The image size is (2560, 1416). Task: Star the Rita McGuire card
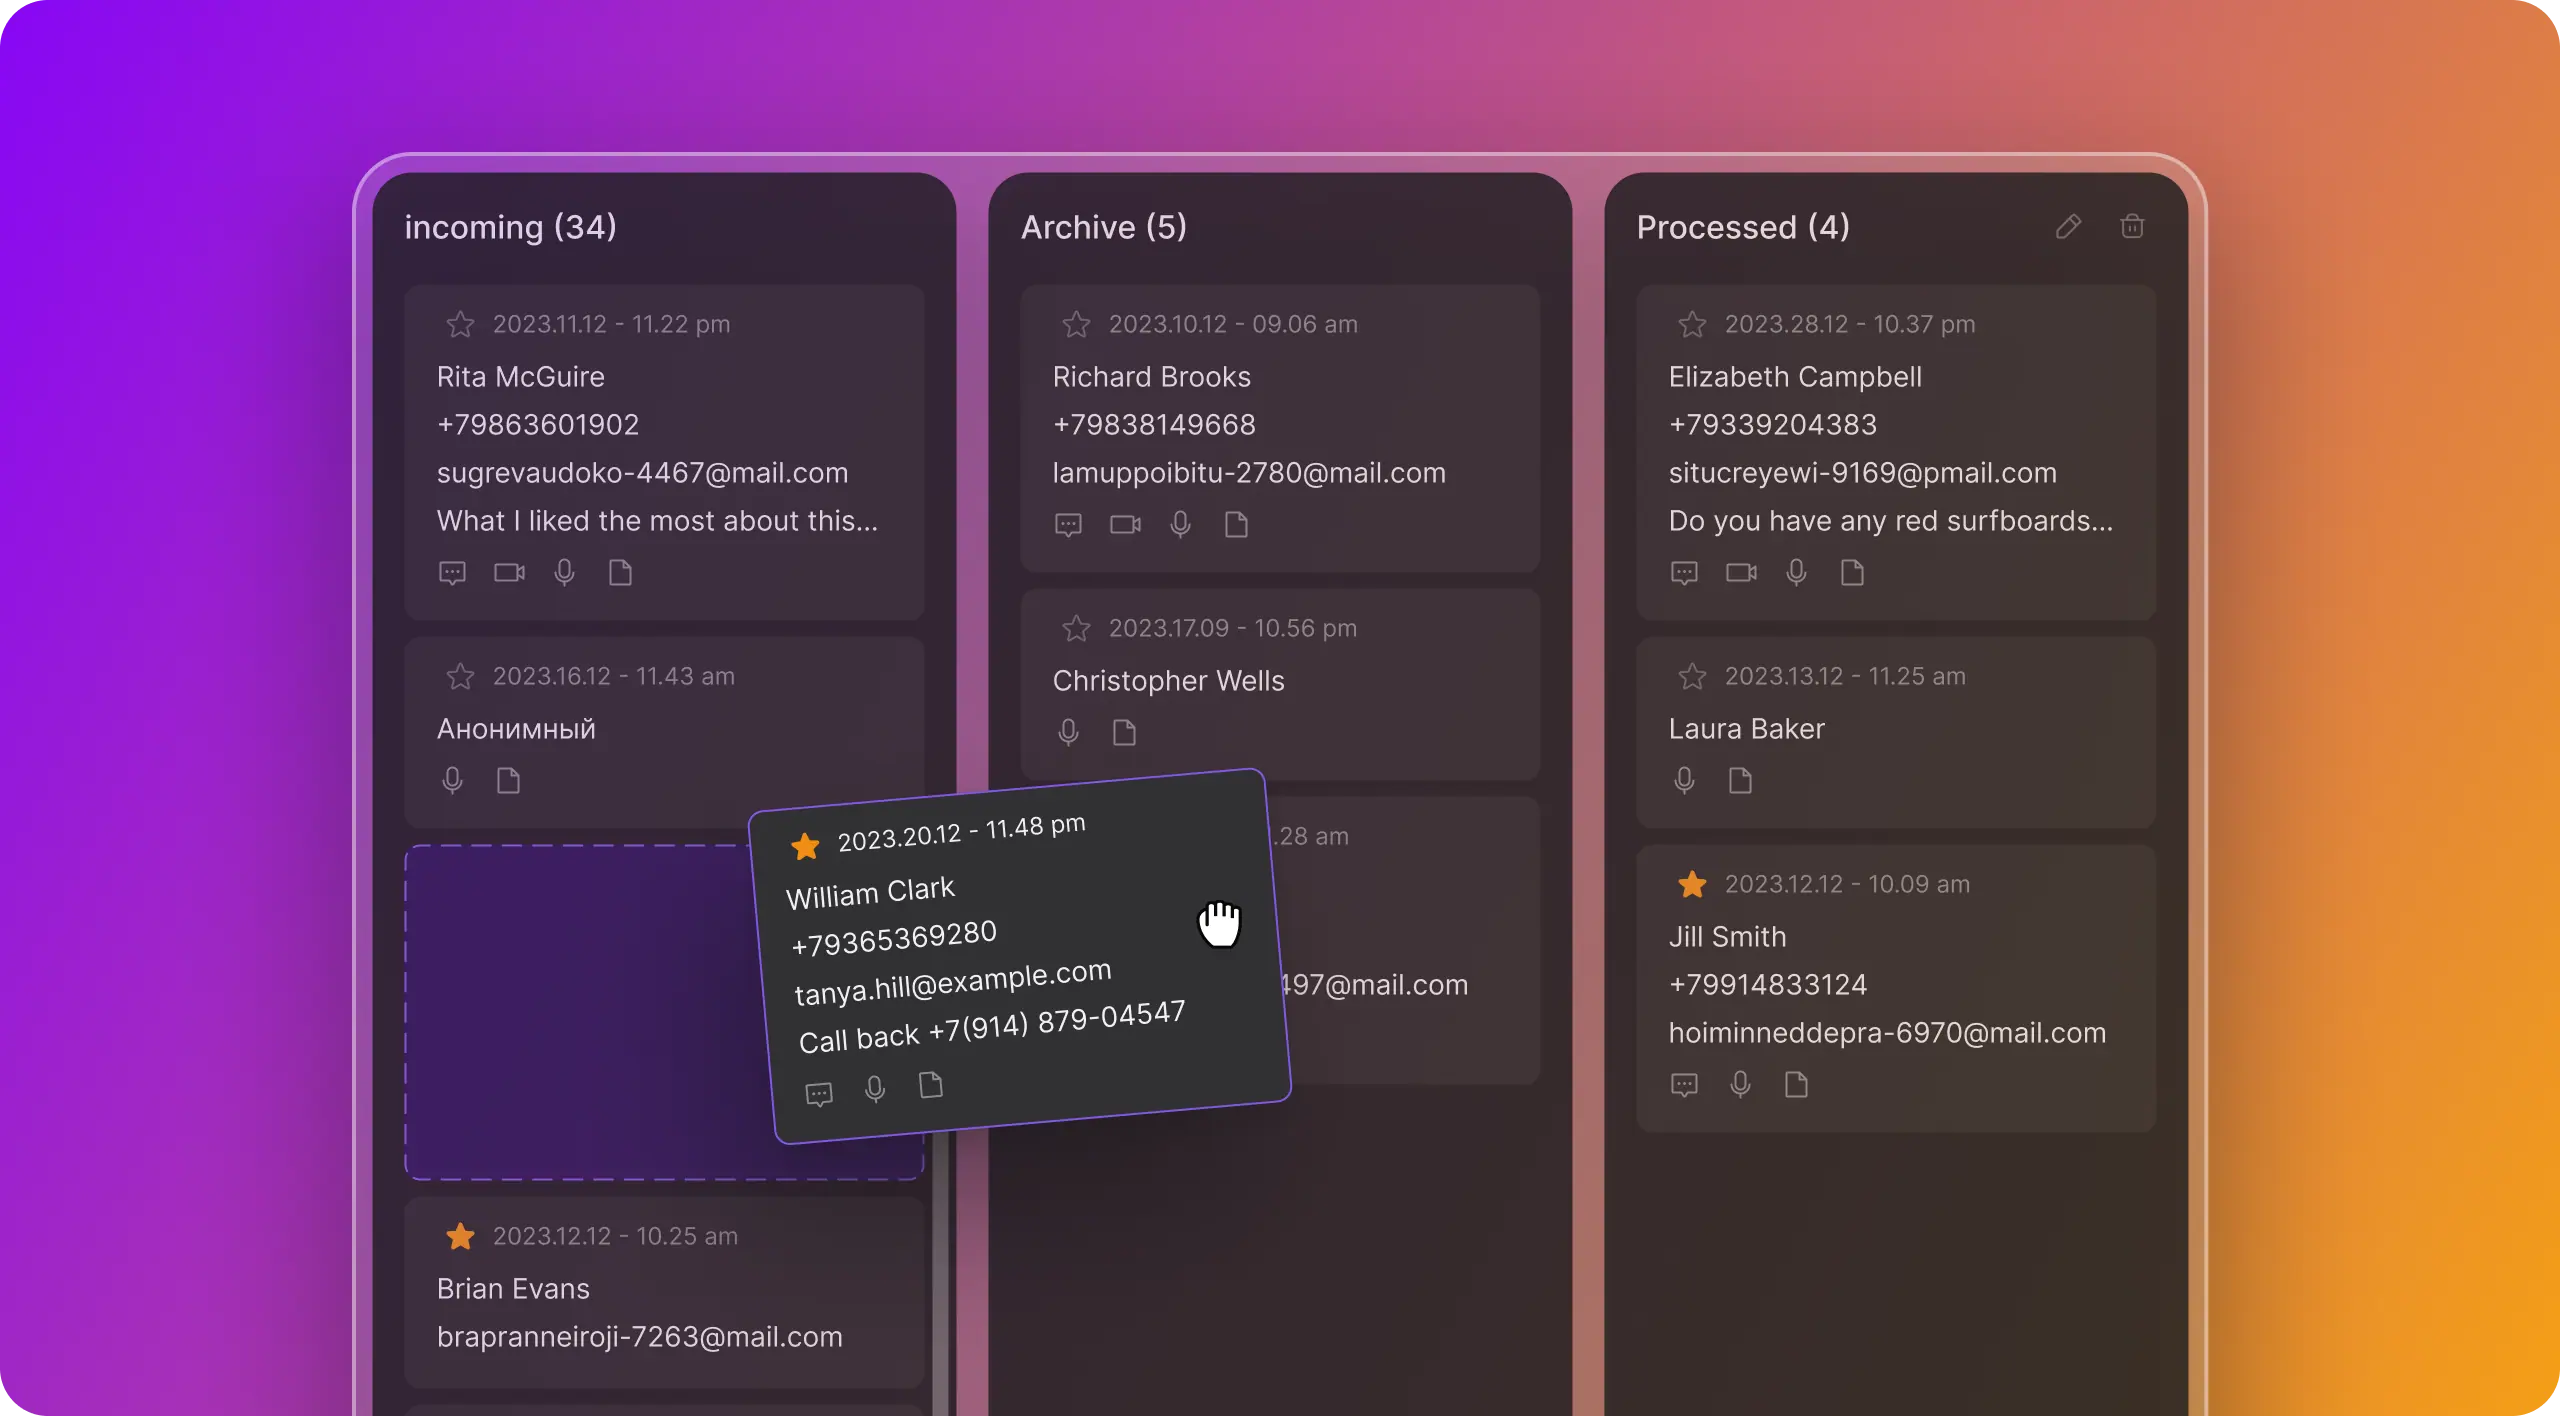point(460,324)
